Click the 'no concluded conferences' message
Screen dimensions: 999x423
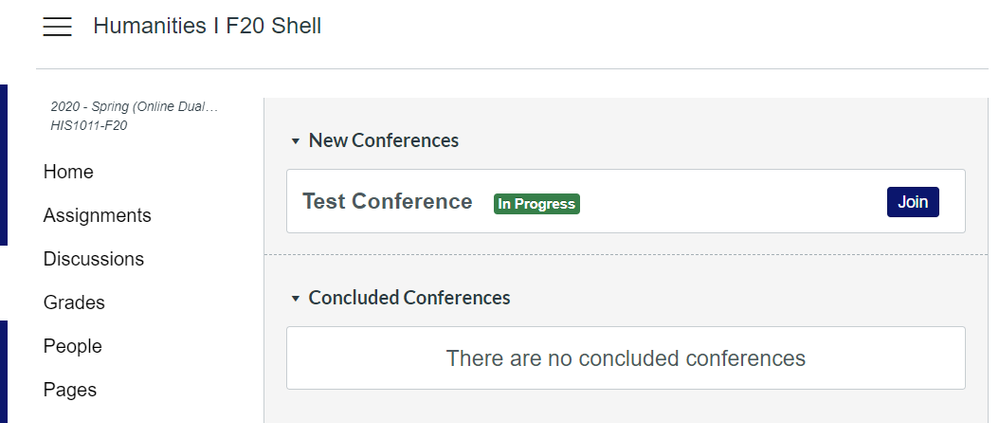pyautogui.click(x=625, y=358)
